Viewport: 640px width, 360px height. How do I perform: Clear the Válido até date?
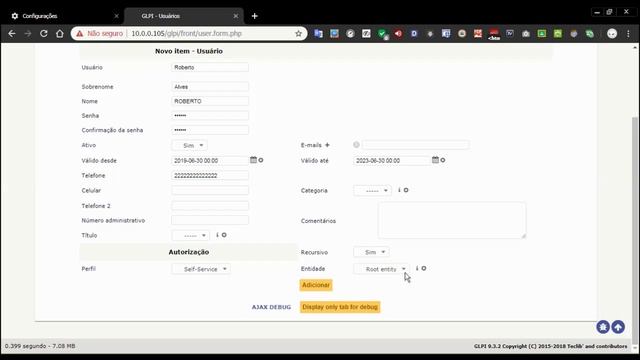point(443,160)
